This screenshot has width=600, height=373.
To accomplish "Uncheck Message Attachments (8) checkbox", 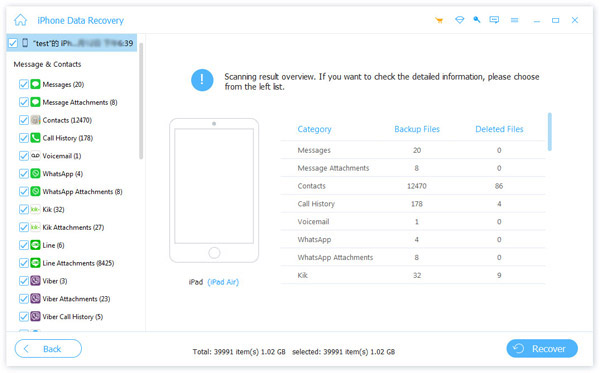I will 23,102.
